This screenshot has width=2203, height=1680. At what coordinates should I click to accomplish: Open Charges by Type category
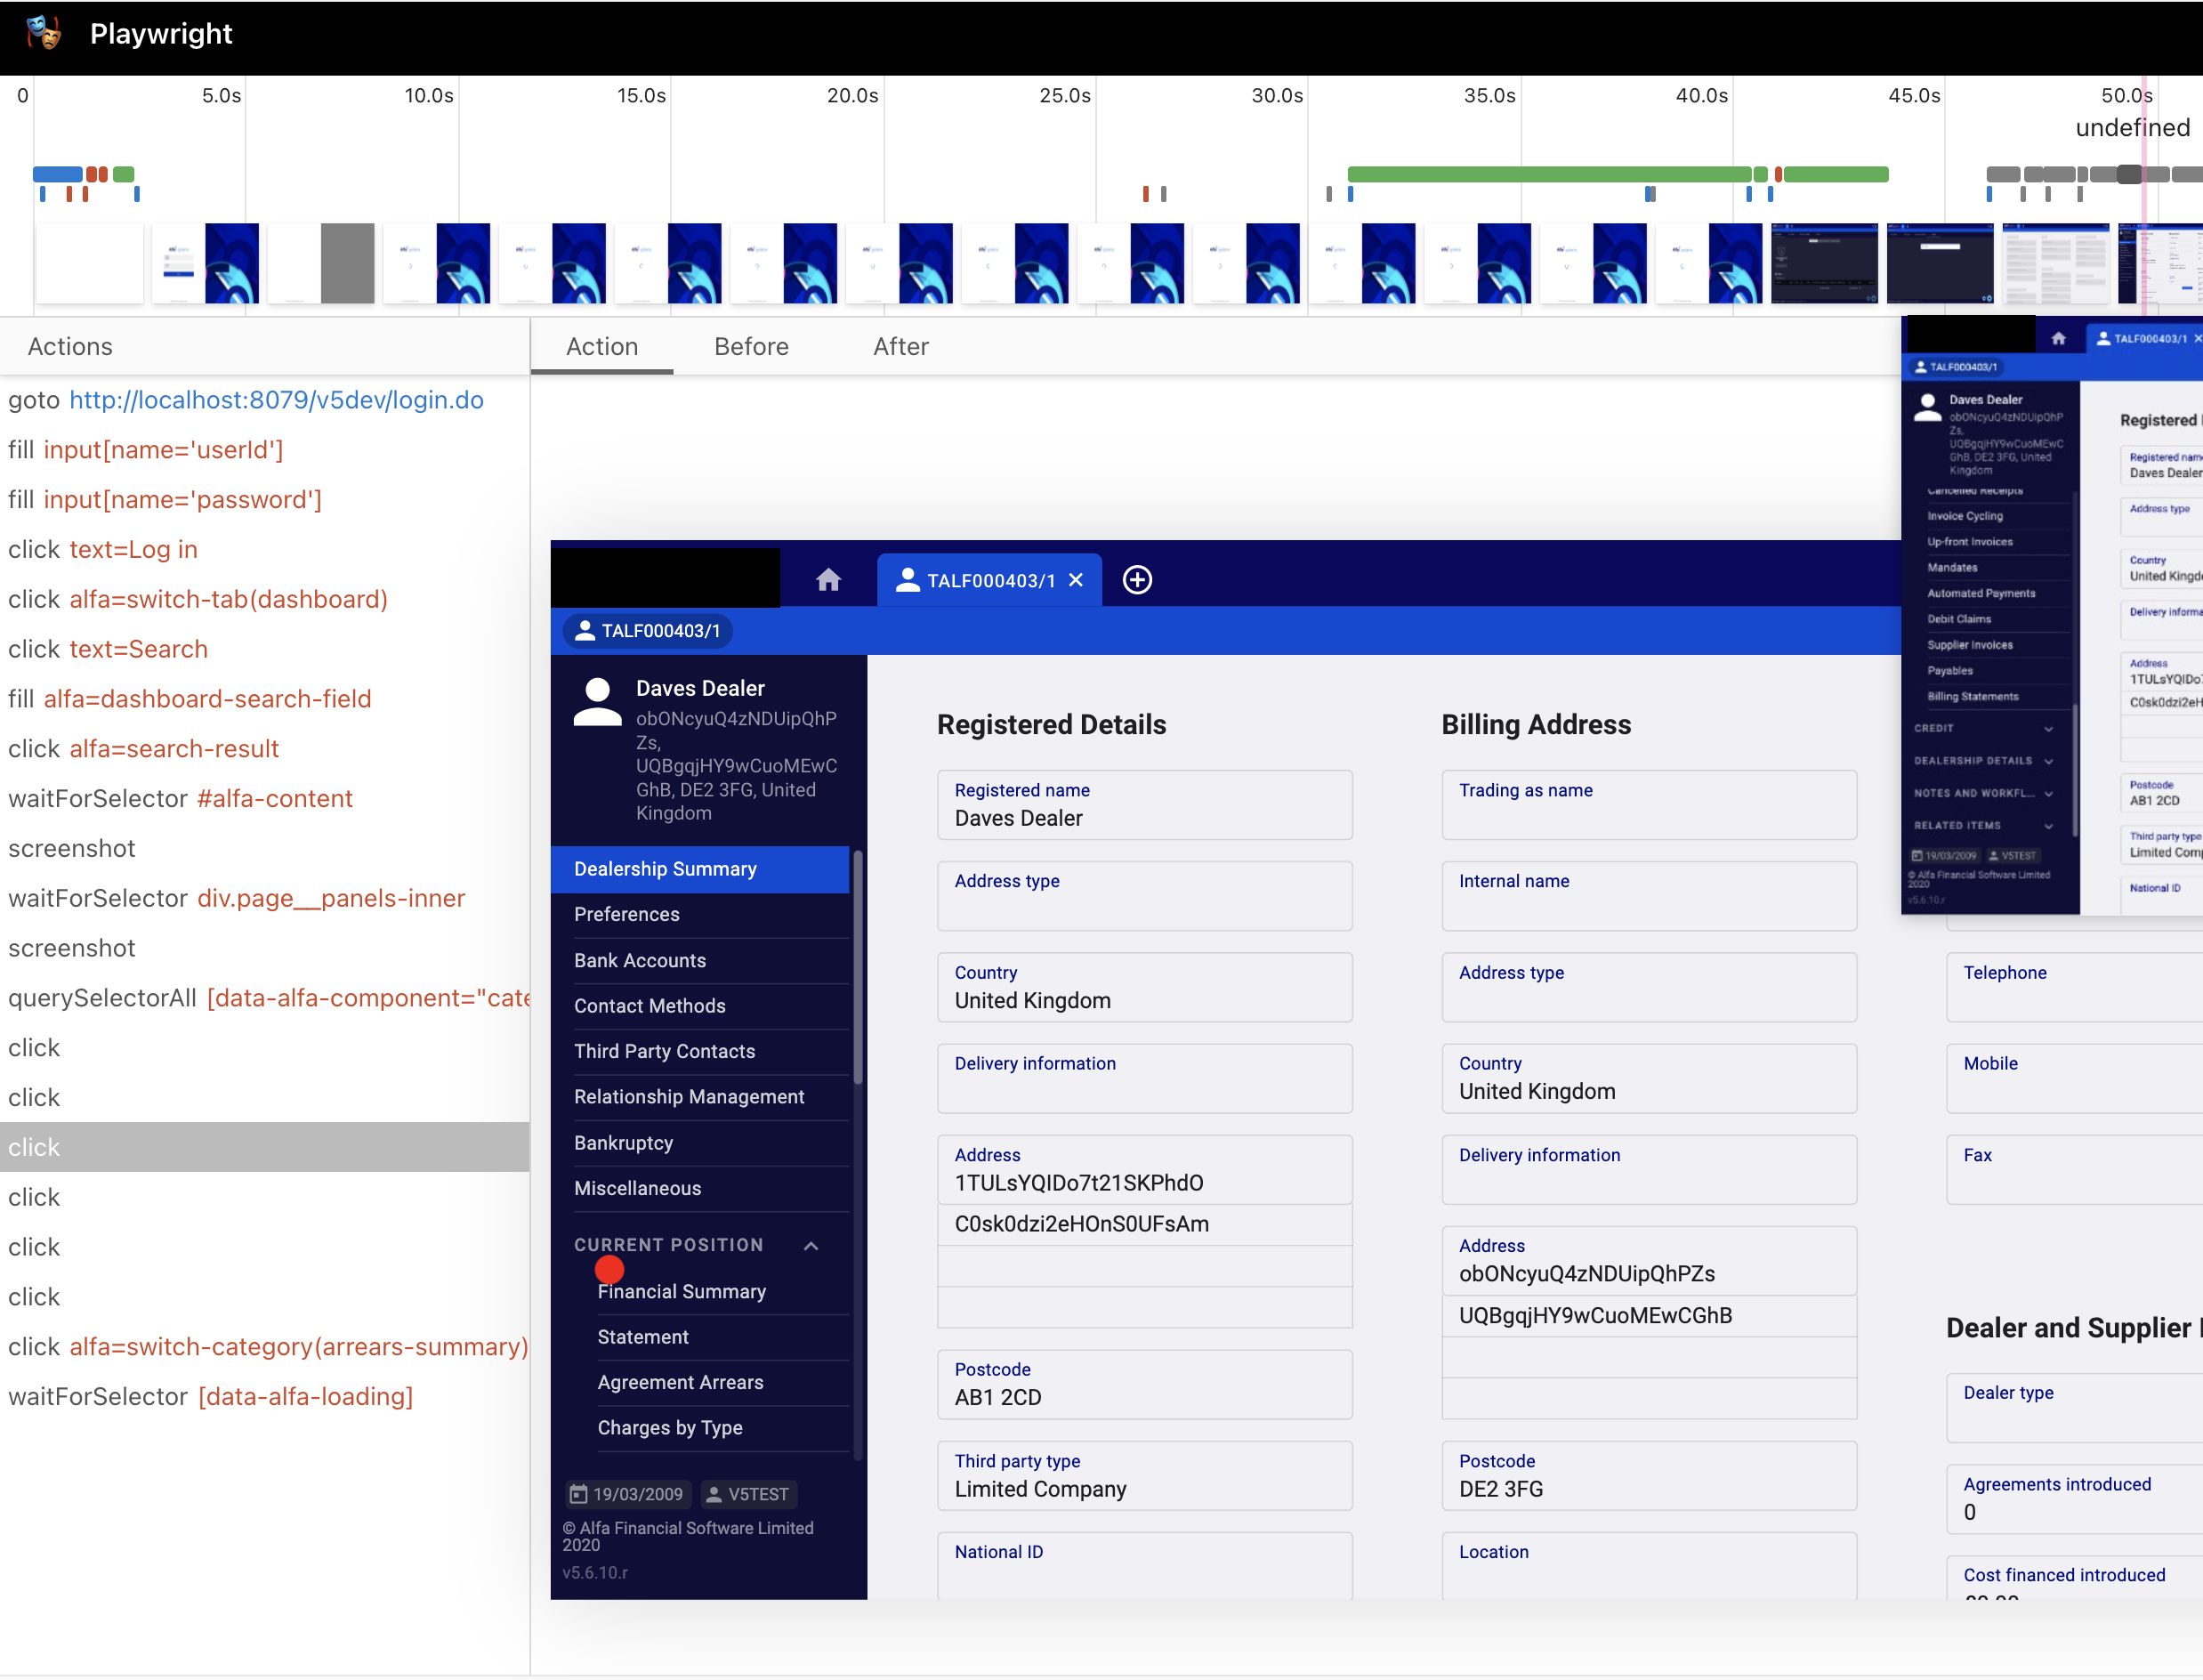pos(722,1428)
